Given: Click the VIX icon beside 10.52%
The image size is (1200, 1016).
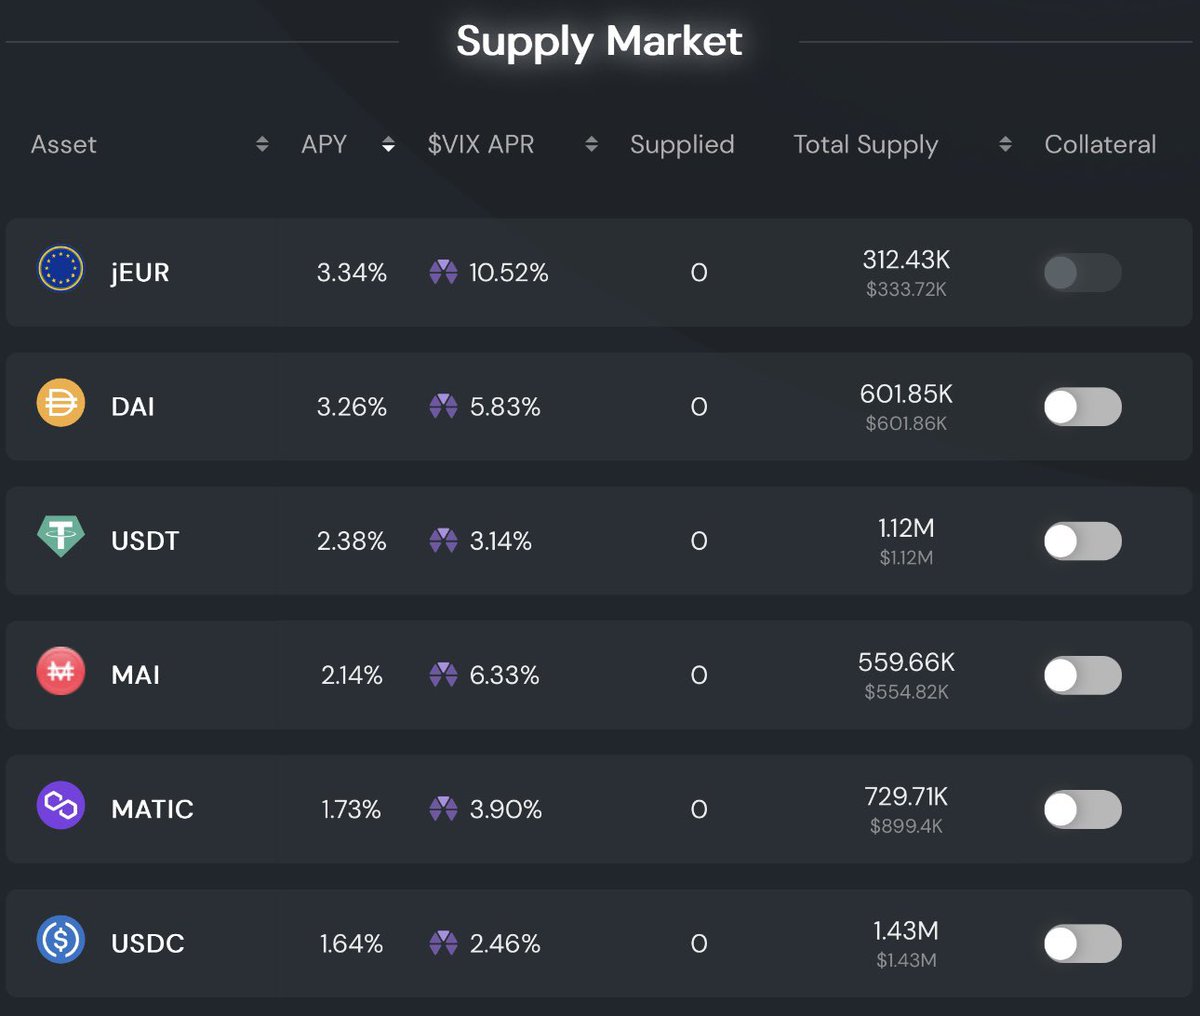Looking at the screenshot, I should pyautogui.click(x=443, y=272).
